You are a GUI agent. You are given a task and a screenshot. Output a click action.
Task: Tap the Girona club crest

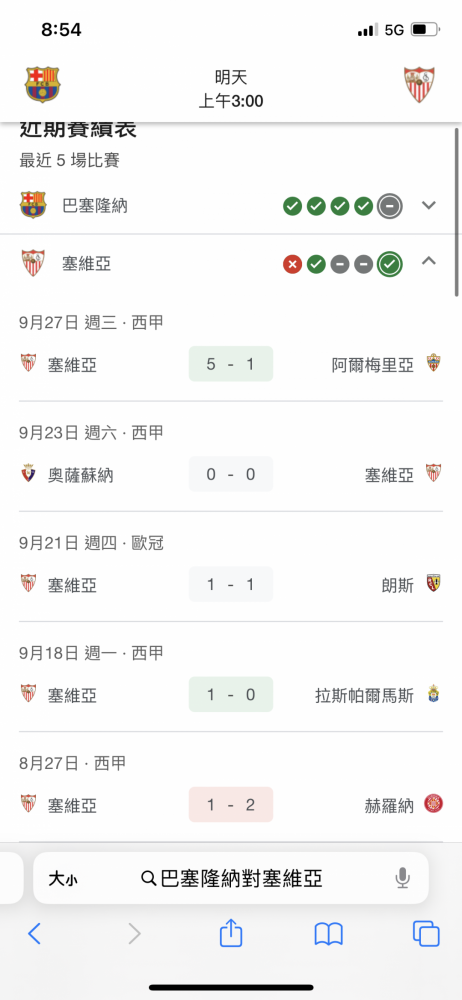tap(434, 803)
